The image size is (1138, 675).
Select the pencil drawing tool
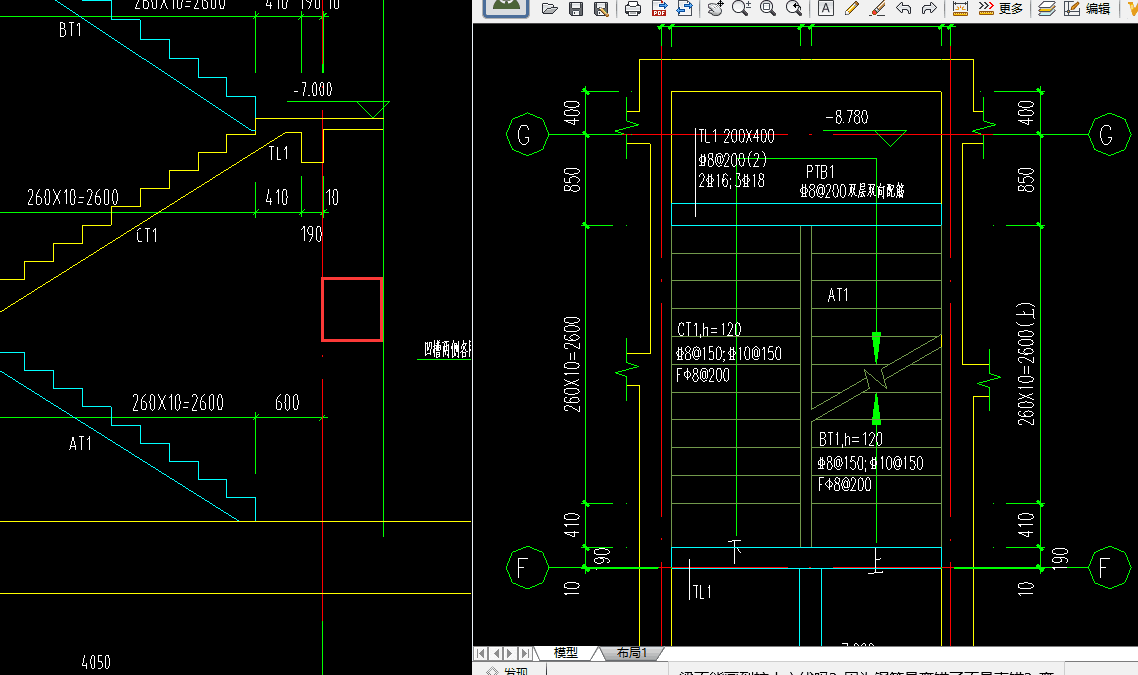[x=851, y=9]
